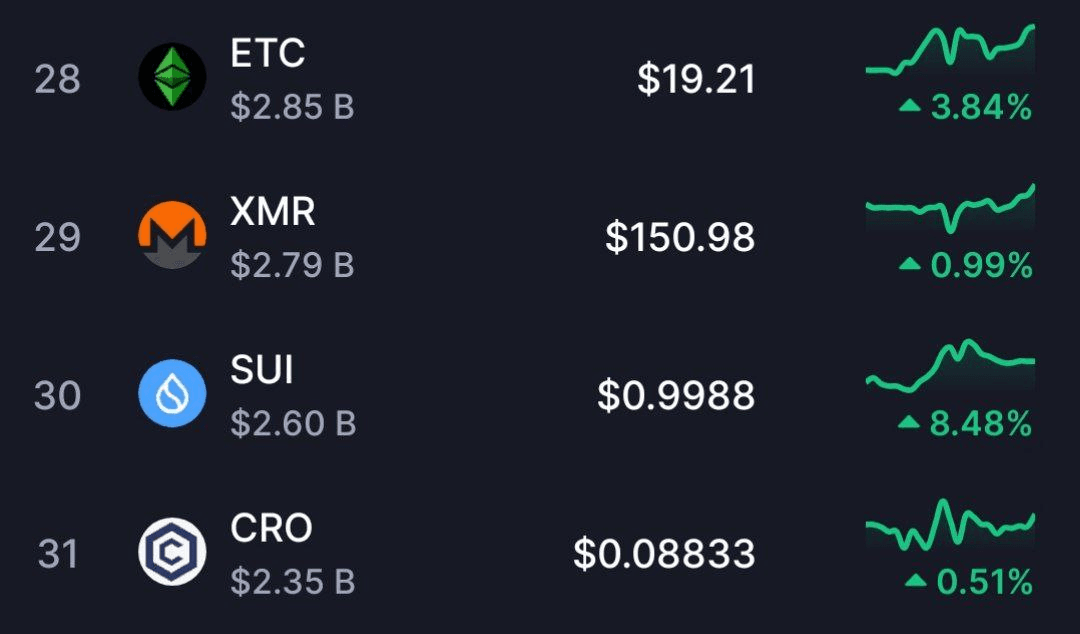View the SUI sparkline price chart

pyautogui.click(x=951, y=366)
